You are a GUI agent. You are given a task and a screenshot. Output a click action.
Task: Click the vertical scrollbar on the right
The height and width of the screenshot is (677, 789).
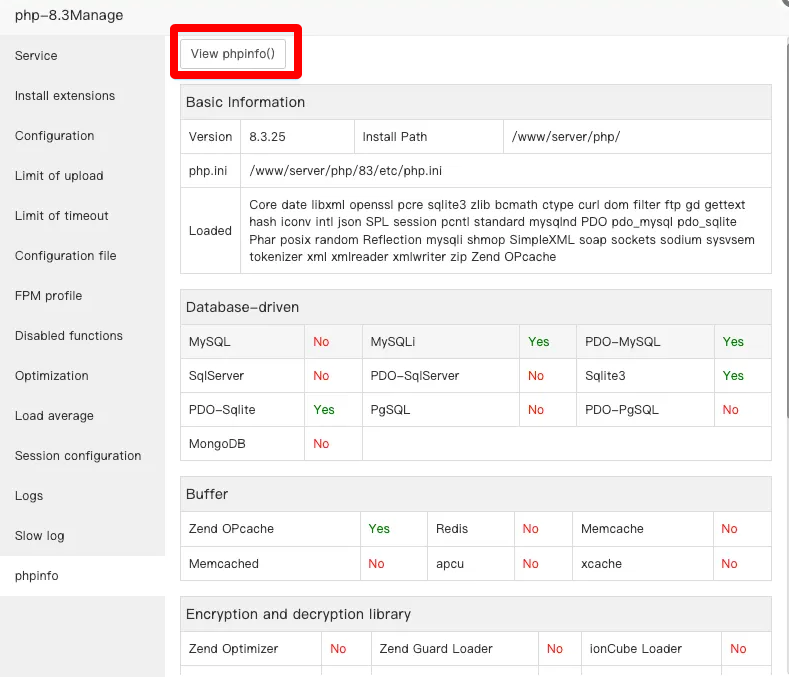[x=787, y=232]
